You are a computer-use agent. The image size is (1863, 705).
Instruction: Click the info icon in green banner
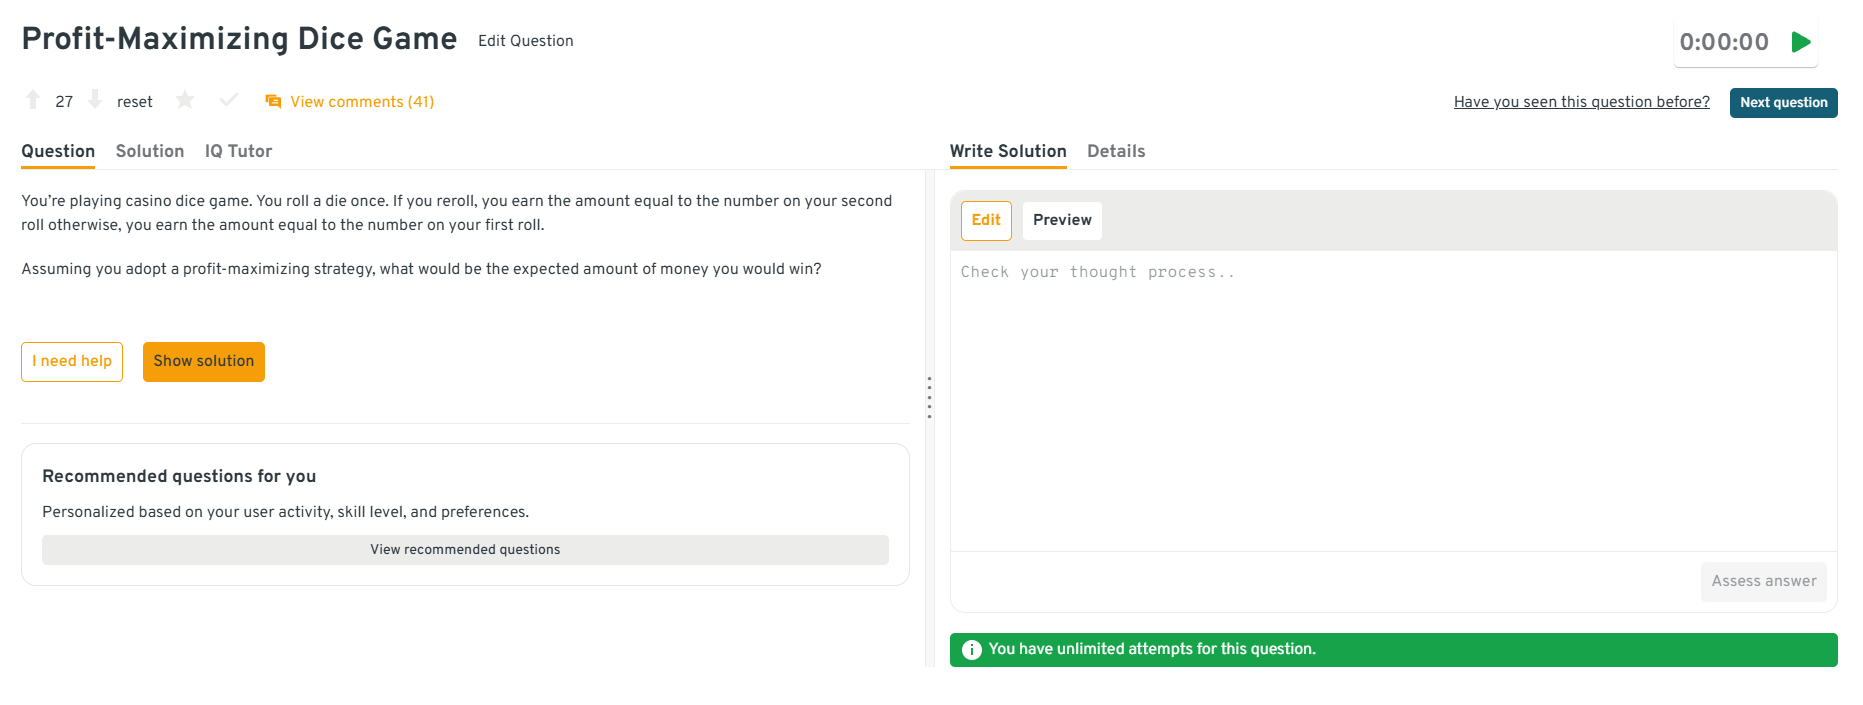(971, 650)
